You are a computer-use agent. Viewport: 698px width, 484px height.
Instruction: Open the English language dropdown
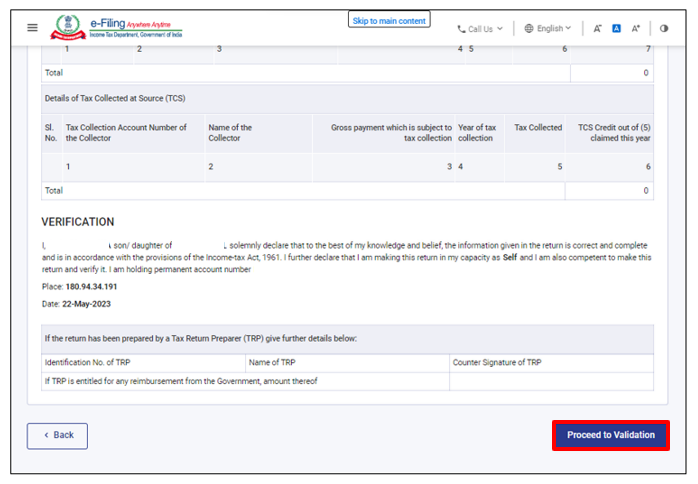tap(549, 29)
